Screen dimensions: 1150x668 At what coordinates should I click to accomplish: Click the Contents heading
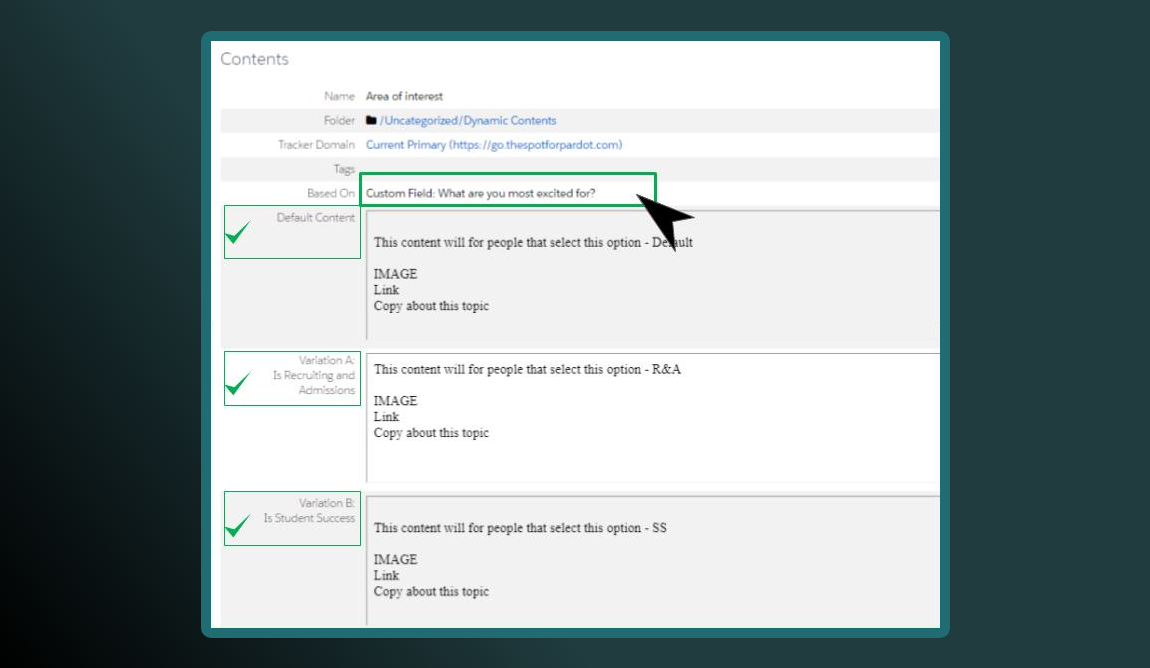point(254,59)
